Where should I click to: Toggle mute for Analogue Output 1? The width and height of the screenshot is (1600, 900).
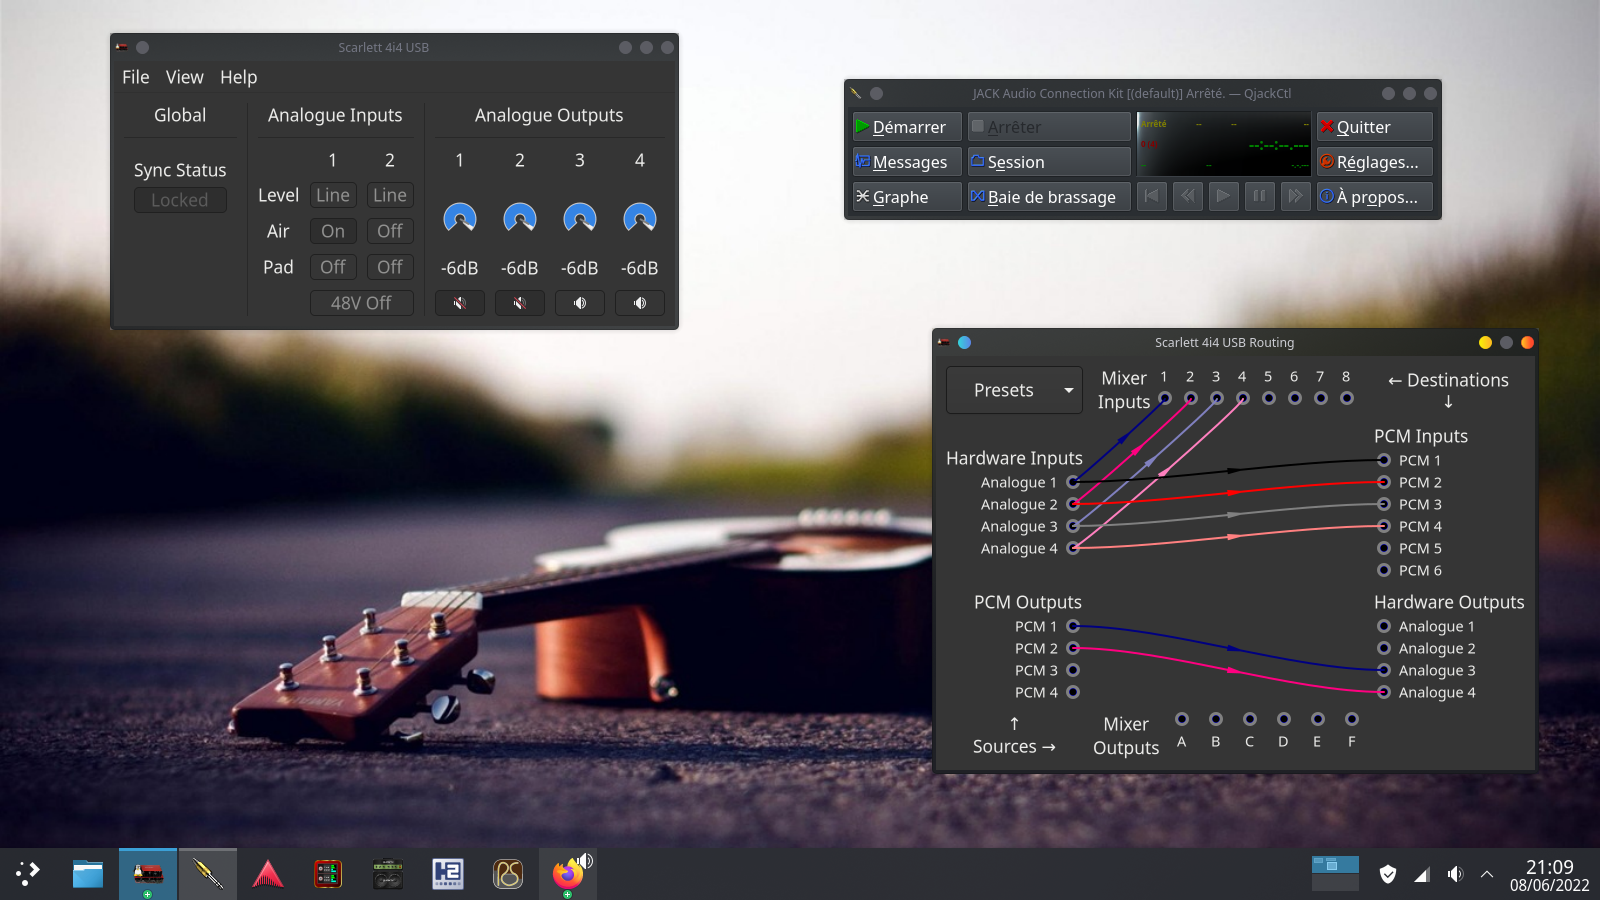coord(460,303)
